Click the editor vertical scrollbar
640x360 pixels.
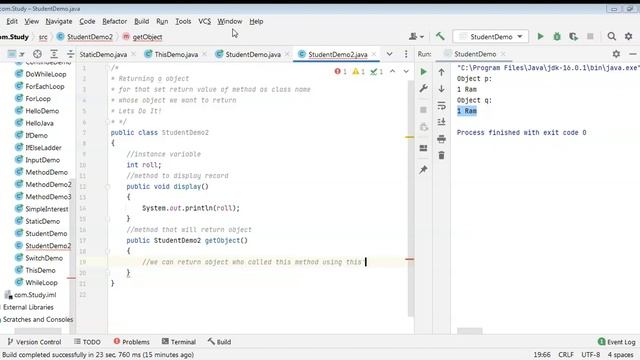click(411, 198)
